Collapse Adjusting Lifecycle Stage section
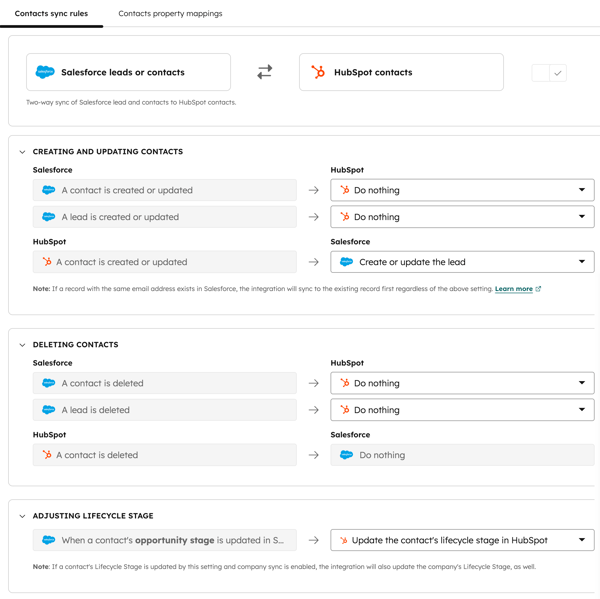600x599 pixels. pos(23,516)
